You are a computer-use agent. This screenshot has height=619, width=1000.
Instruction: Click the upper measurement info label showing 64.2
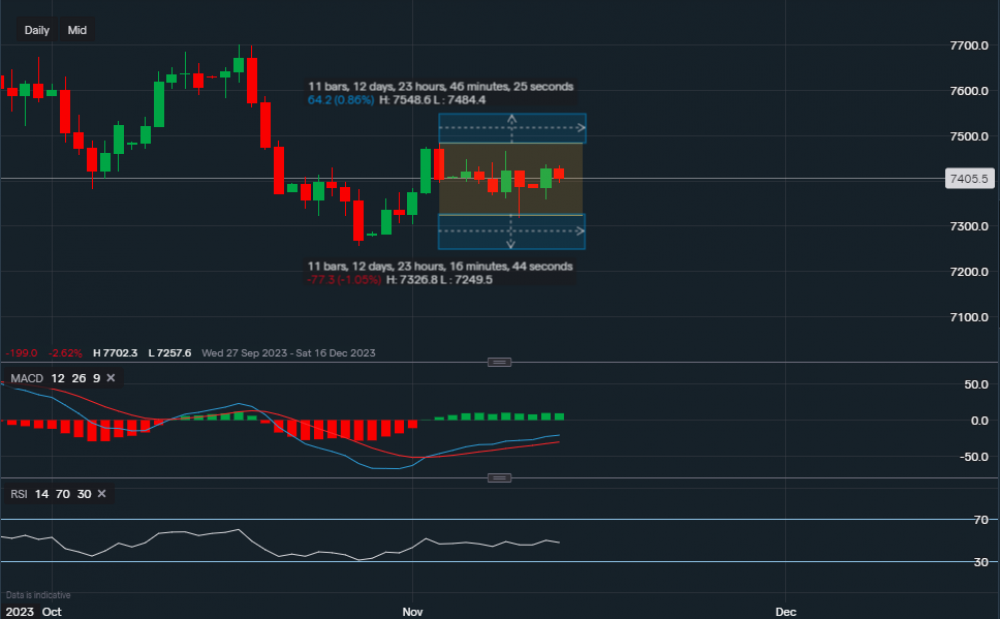[x=440, y=94]
